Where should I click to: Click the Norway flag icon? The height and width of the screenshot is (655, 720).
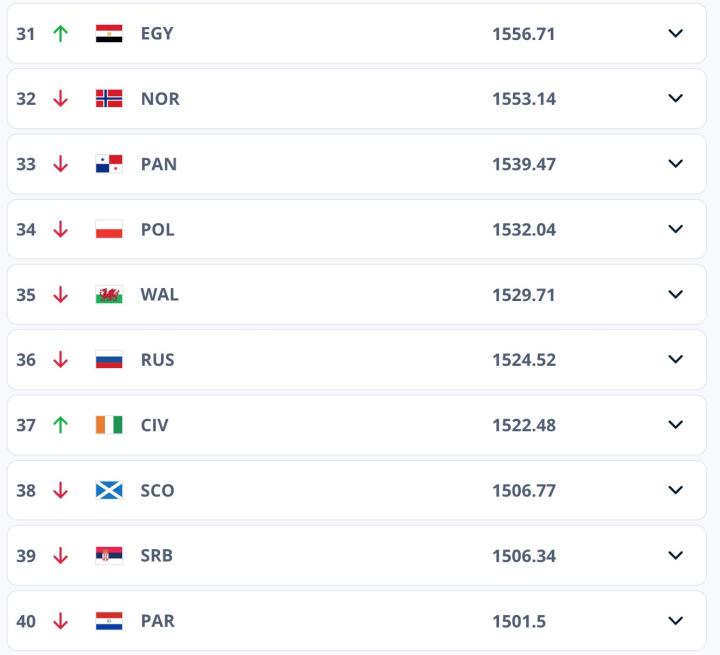click(x=109, y=98)
